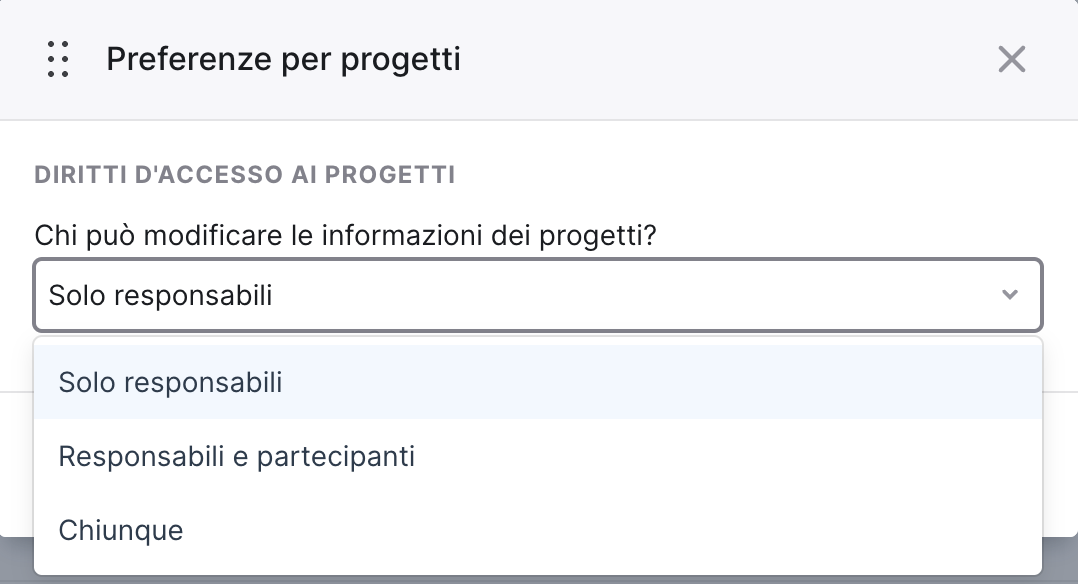Dismiss the preferences panel with the X icon
Viewport: 1078px width, 584px height.
pyautogui.click(x=1011, y=59)
